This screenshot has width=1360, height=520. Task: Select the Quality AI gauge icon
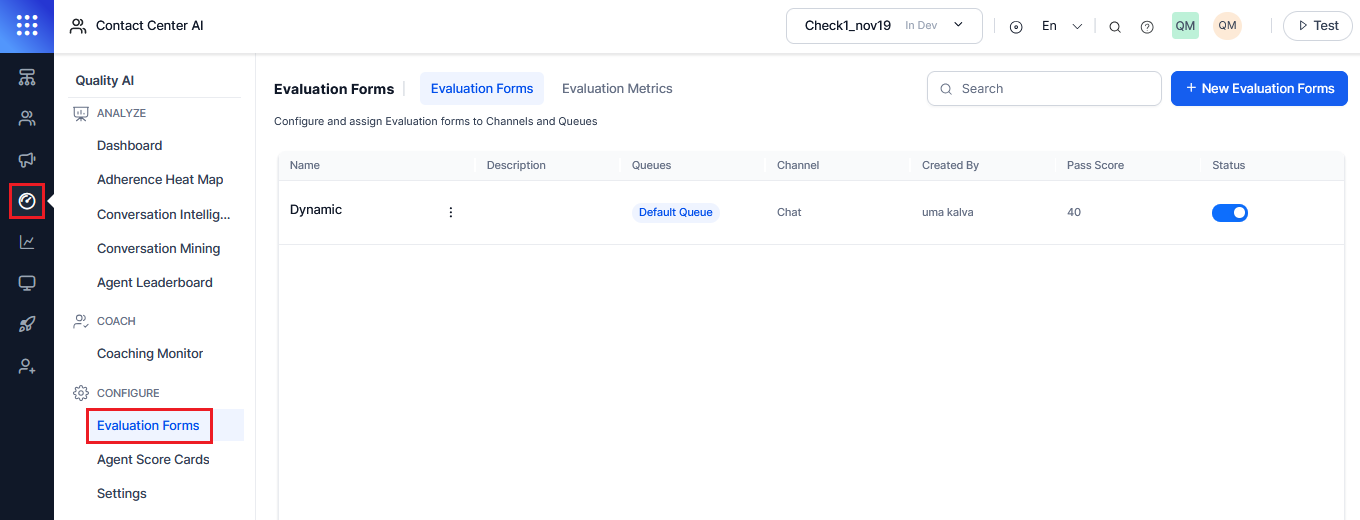(27, 201)
